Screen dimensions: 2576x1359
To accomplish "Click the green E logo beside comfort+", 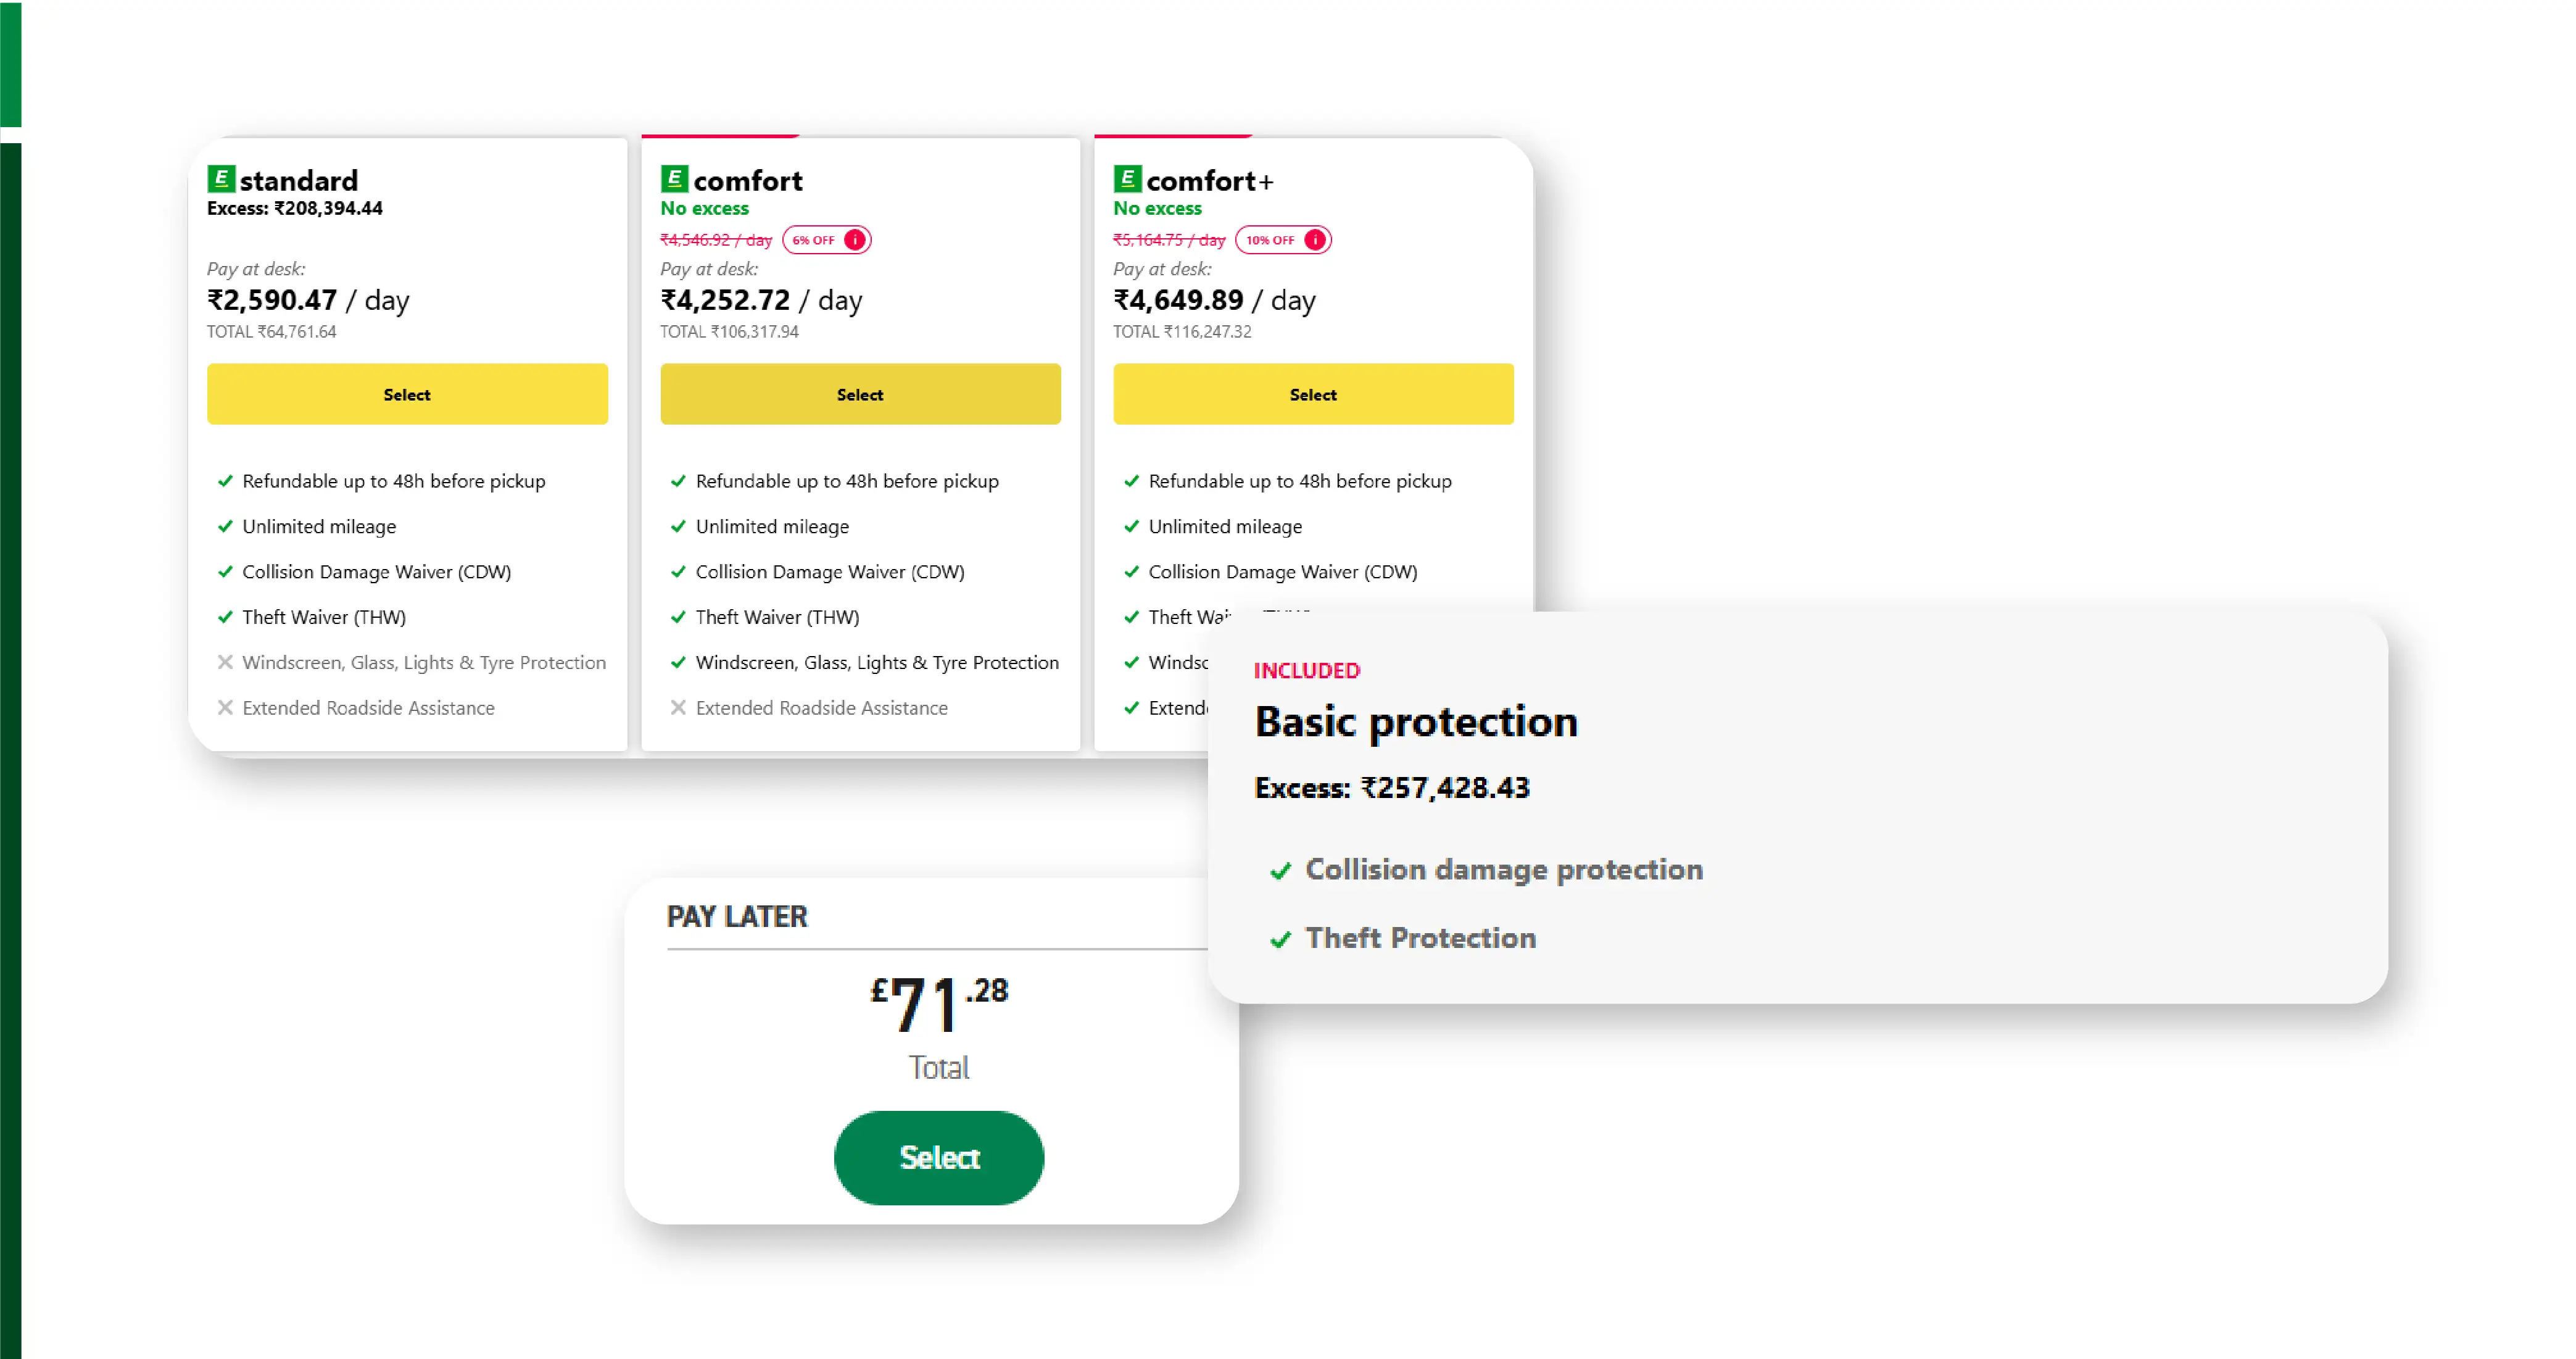I will pos(1127,179).
